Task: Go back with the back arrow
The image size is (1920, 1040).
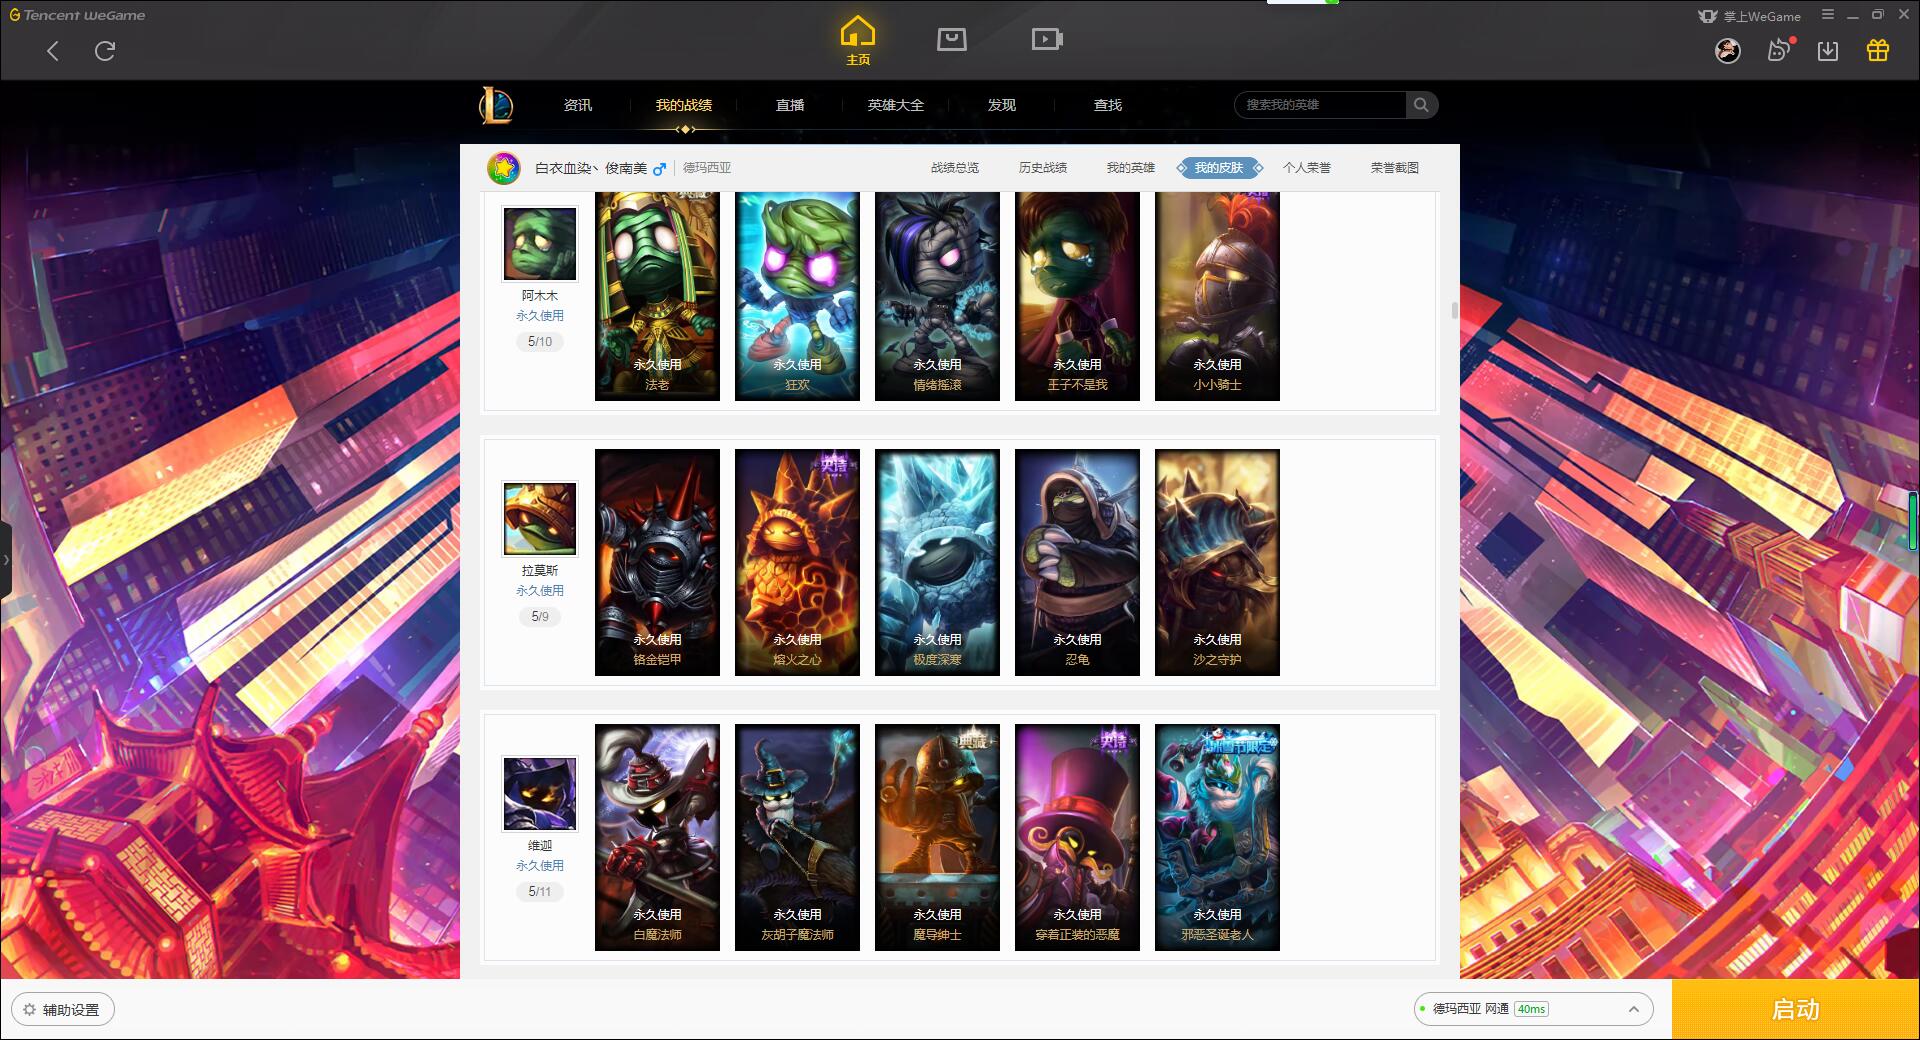Action: (53, 51)
